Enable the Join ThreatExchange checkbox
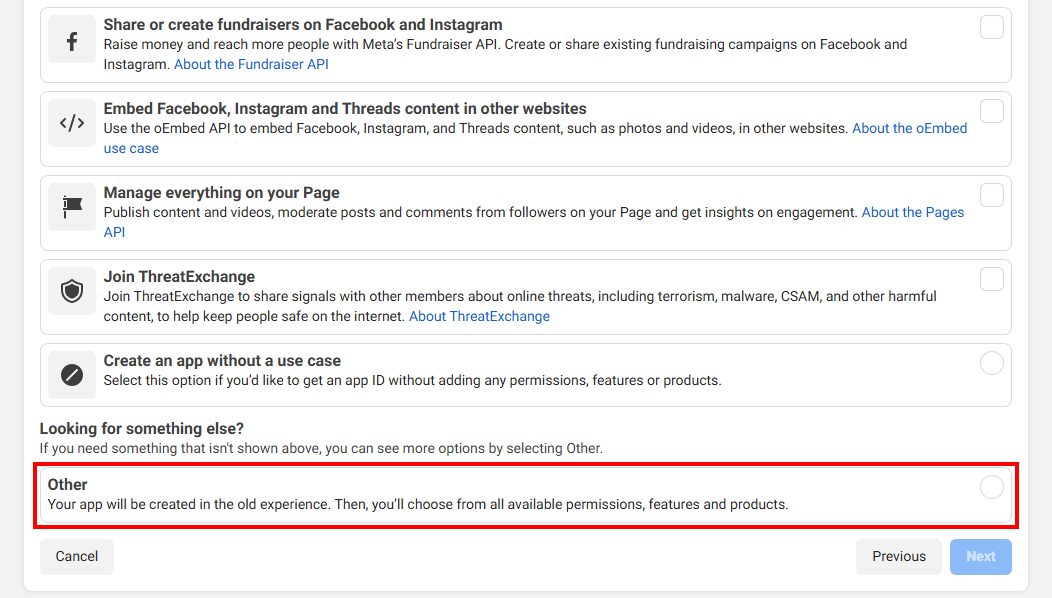 pos(992,279)
